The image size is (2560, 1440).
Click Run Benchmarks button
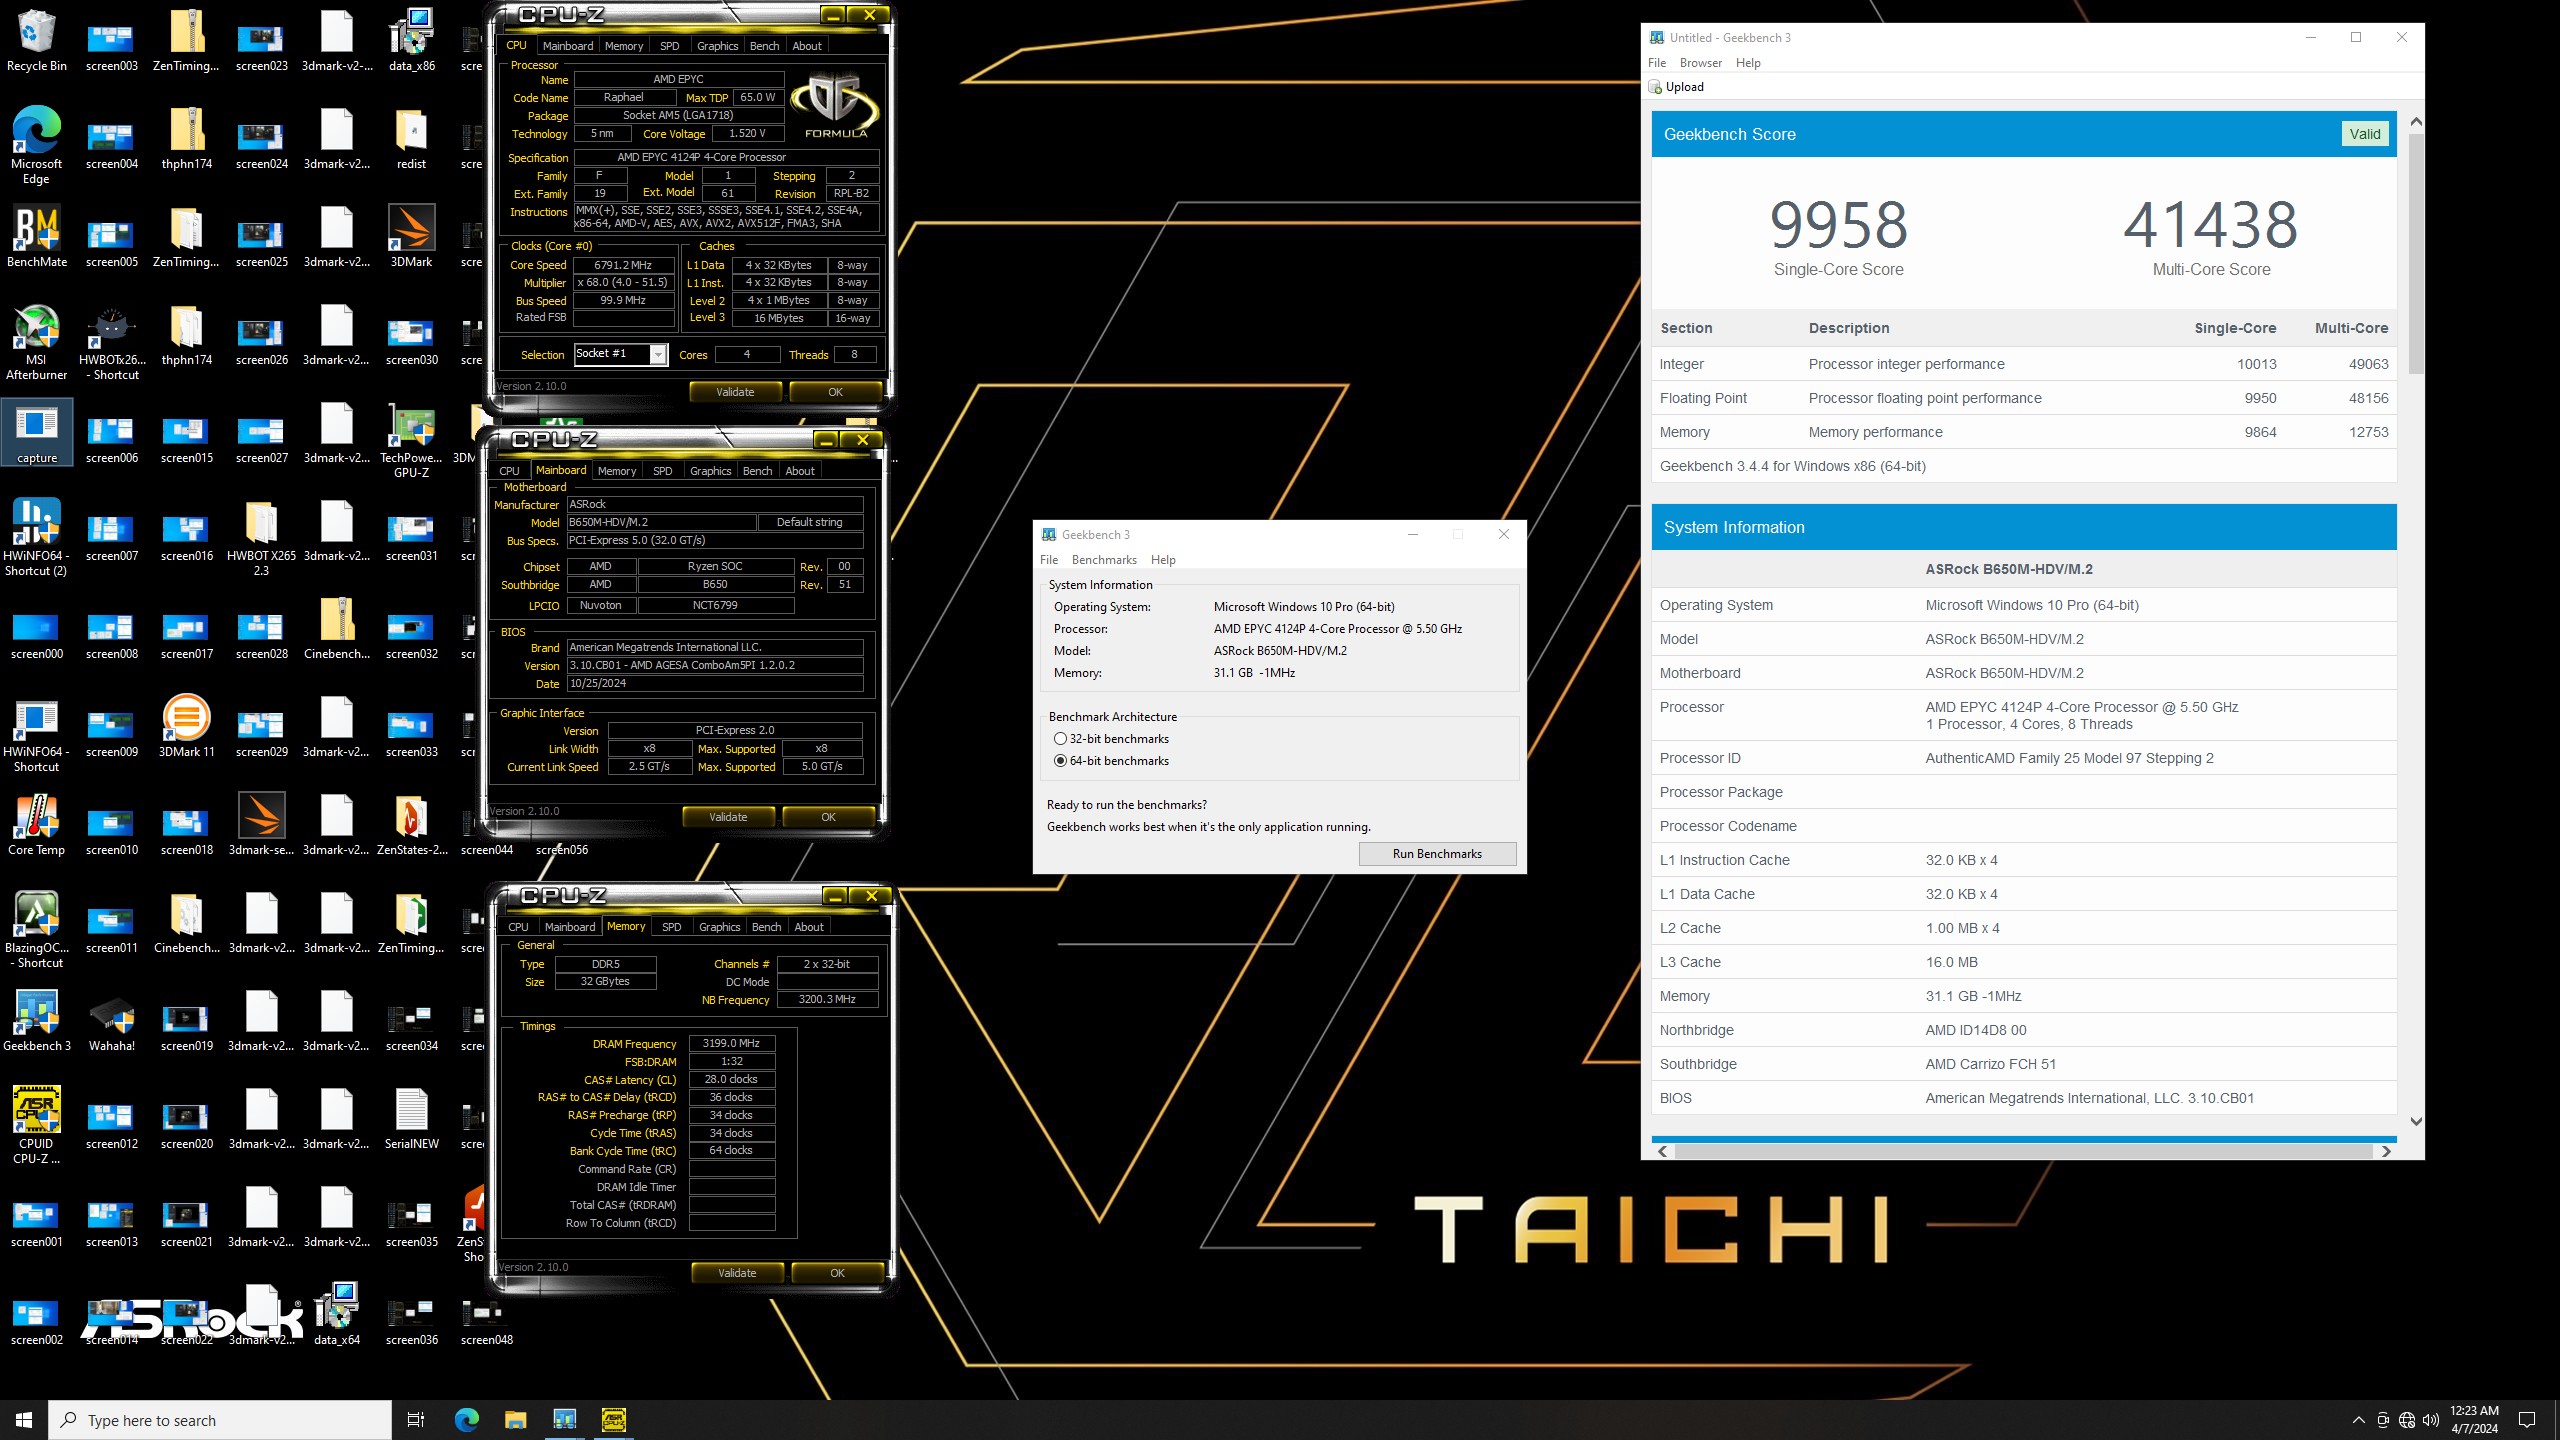pyautogui.click(x=1437, y=854)
